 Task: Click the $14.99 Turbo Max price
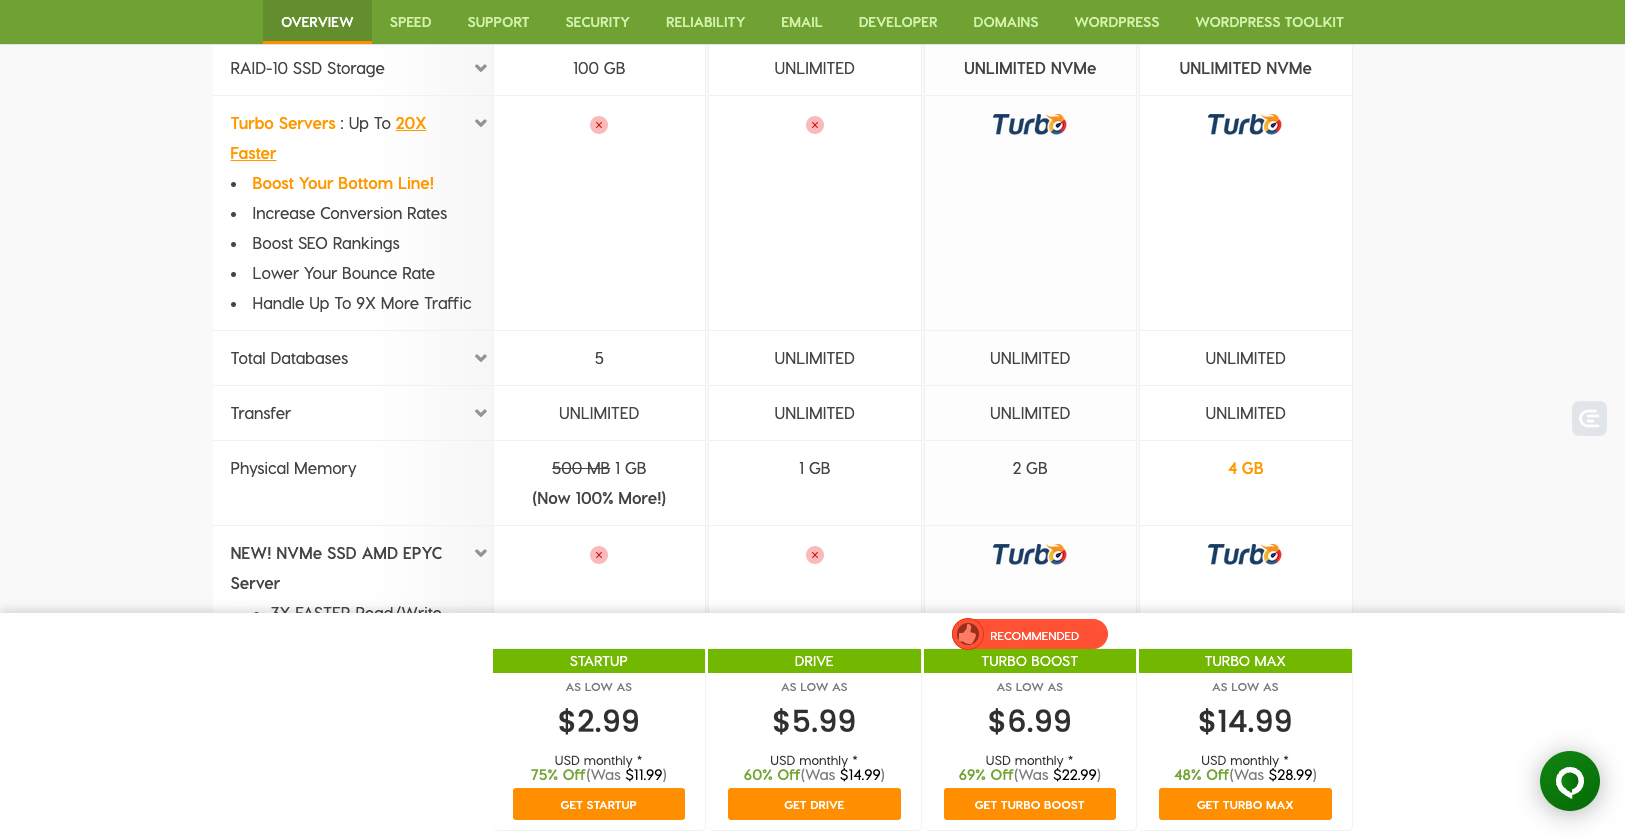(x=1245, y=721)
